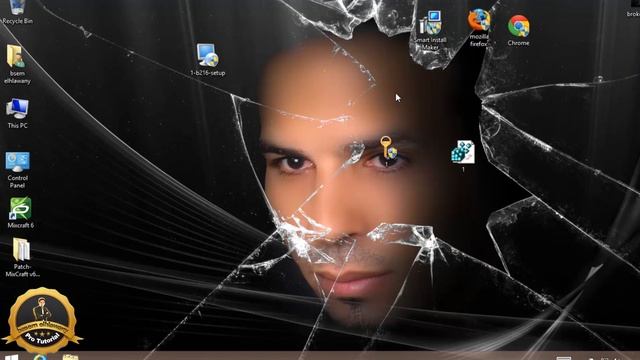Select the gold key shield icon

pos(387,147)
